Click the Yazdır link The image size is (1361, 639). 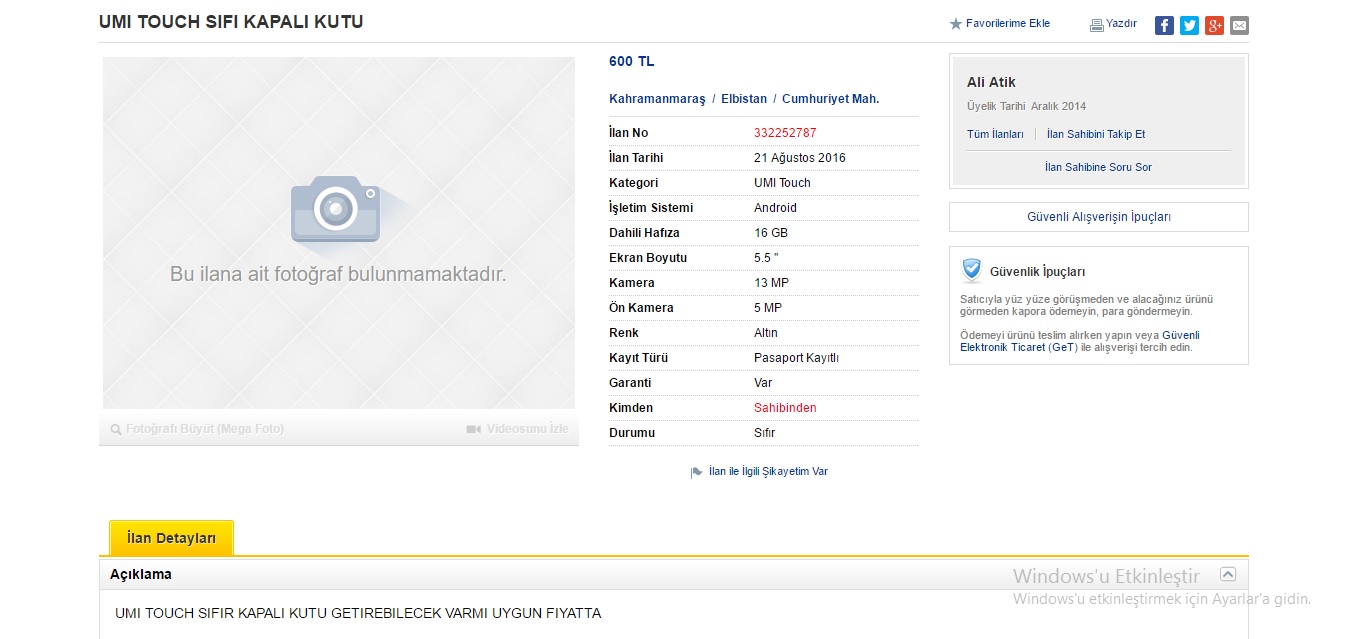[1121, 24]
